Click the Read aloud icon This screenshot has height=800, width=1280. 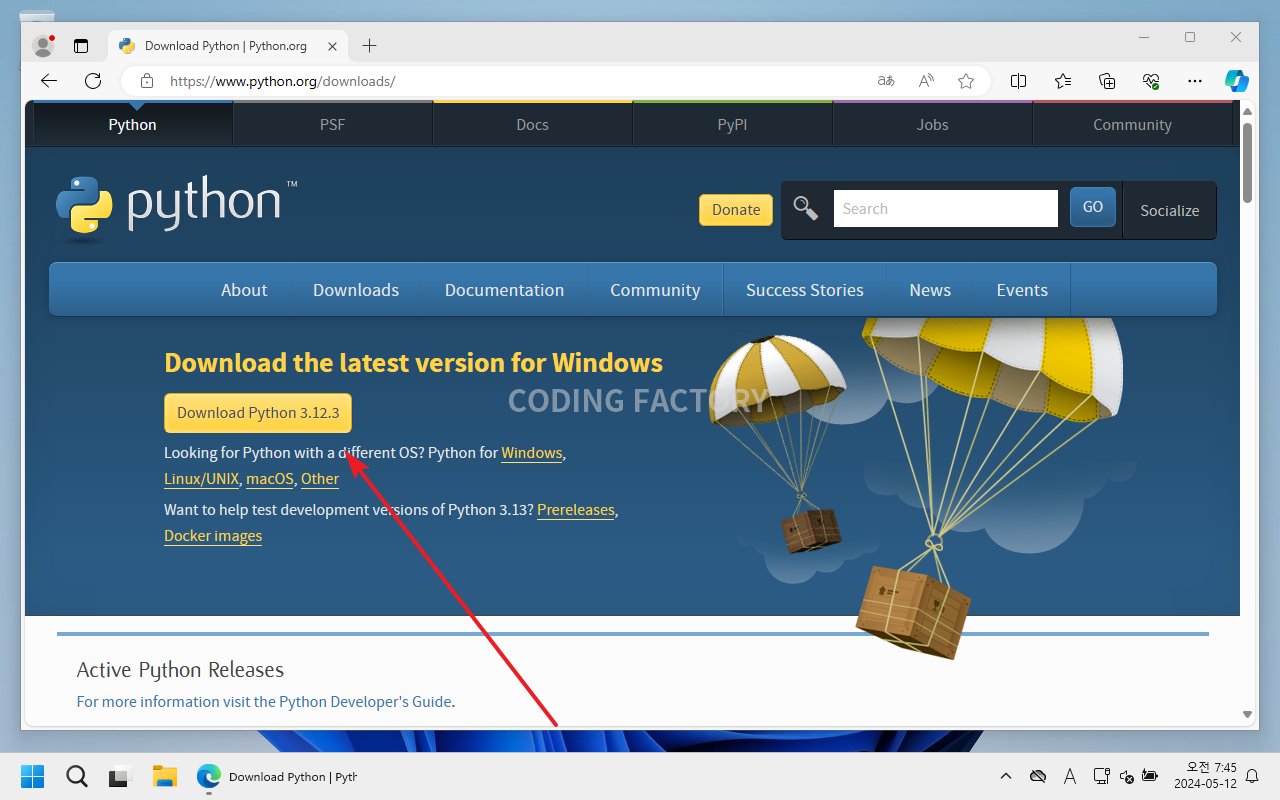926,81
